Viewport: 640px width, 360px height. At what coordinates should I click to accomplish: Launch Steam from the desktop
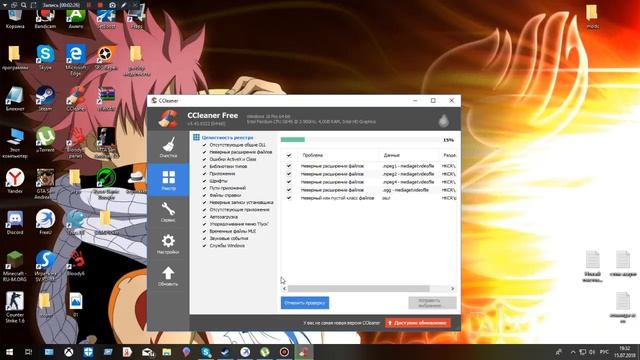(45, 98)
